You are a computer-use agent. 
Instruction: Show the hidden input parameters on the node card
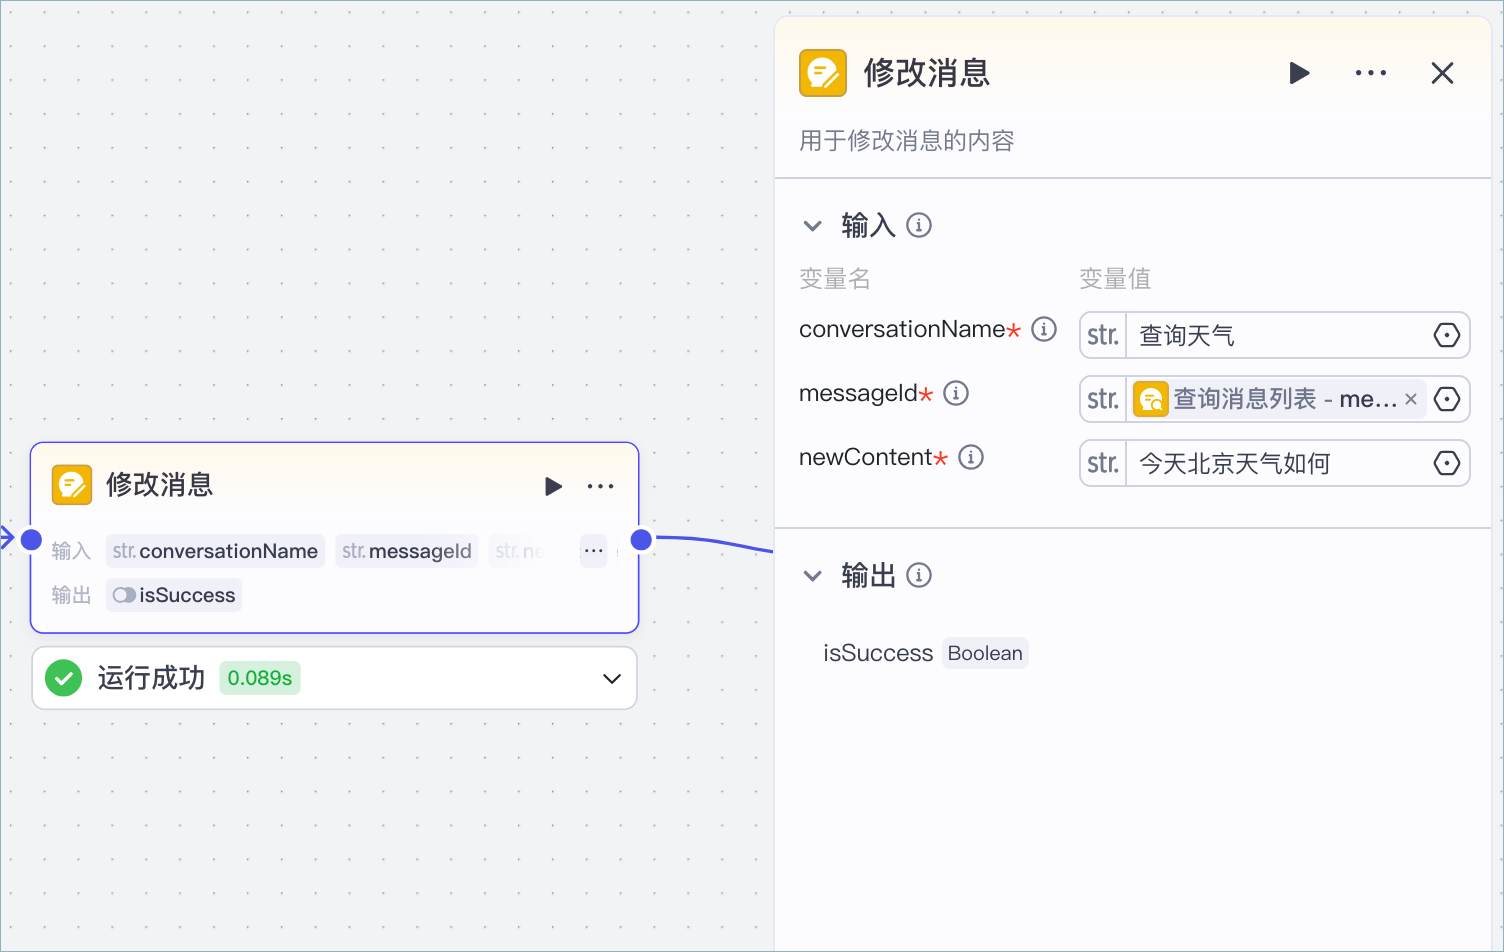(594, 551)
